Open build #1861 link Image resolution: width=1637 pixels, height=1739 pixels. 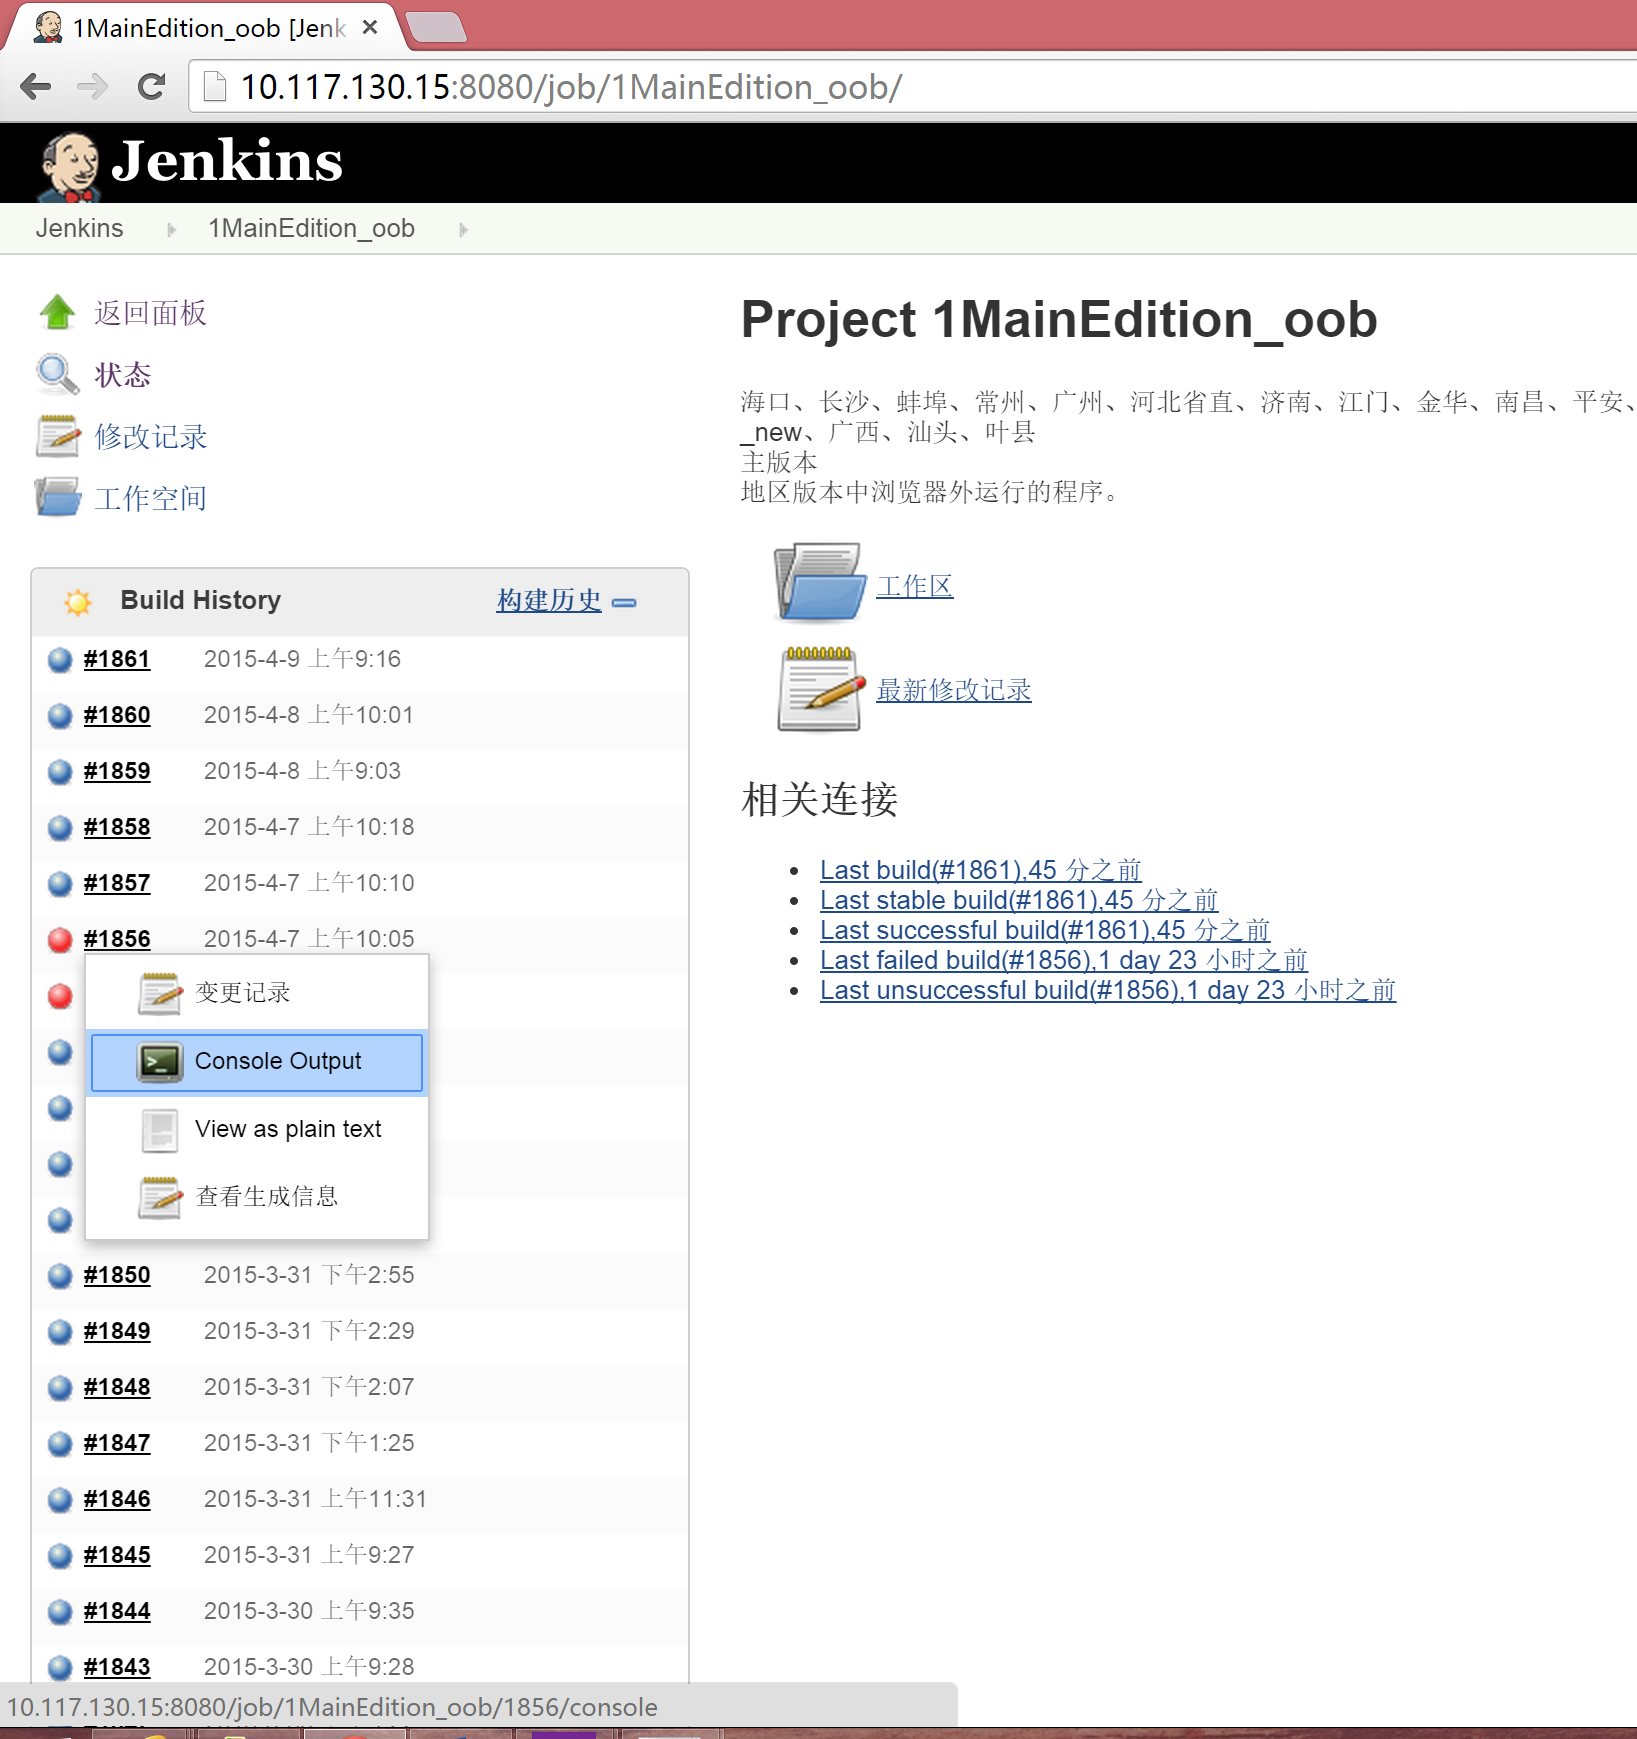117,659
